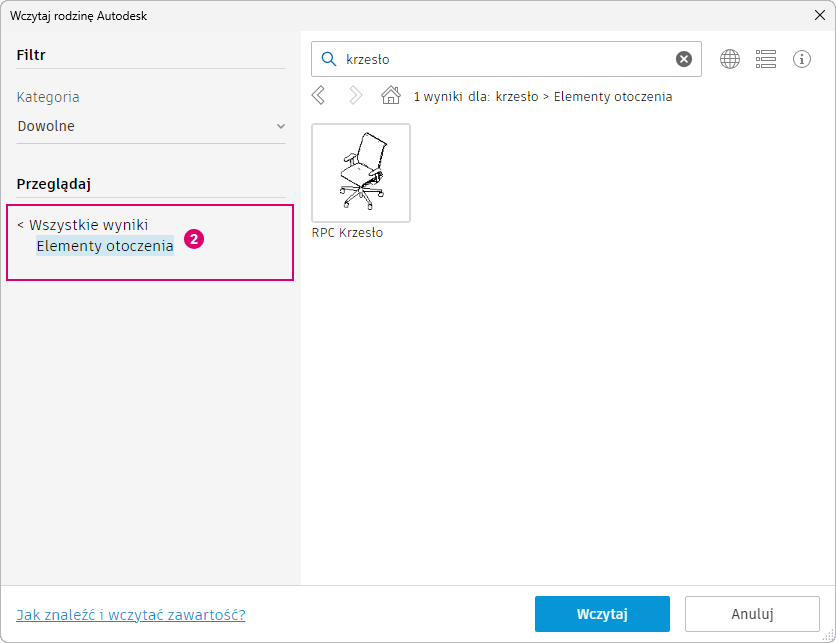Return to home via house icon
Screen dimensions: 836x643
391,95
